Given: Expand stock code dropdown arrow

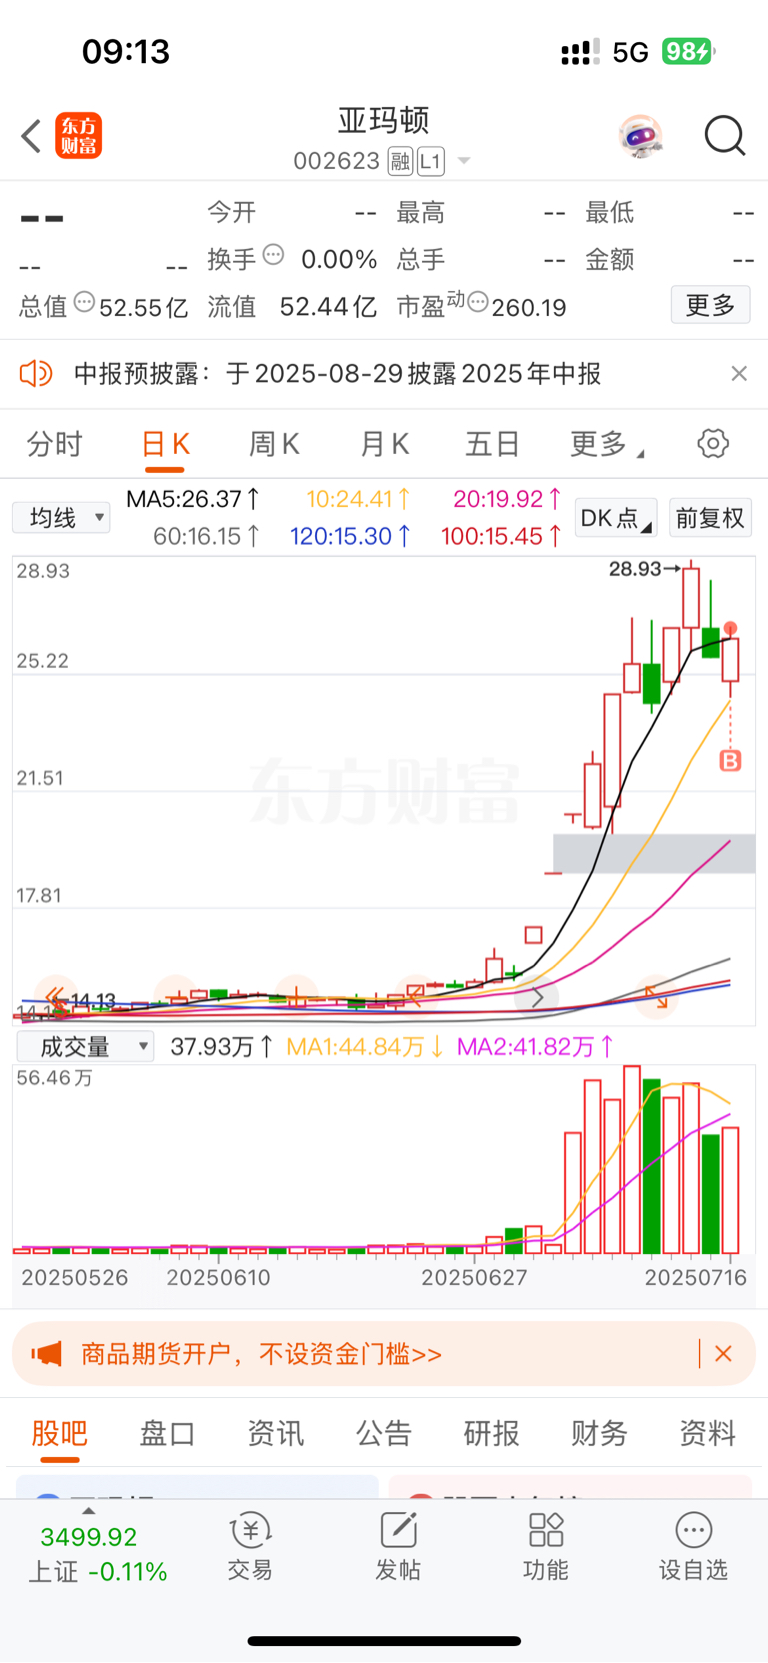Looking at the screenshot, I should point(463,161).
